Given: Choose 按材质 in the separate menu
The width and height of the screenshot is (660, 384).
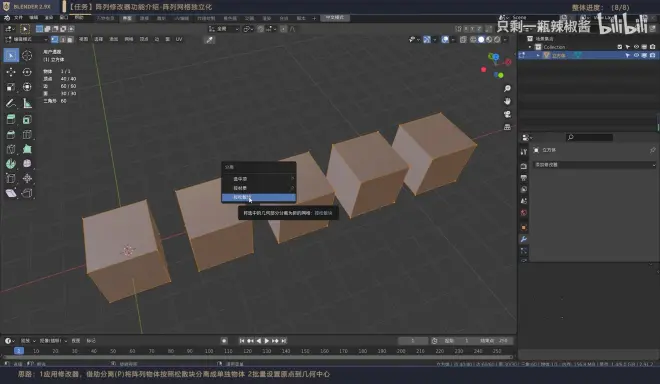Looking at the screenshot, I should coord(259,188).
